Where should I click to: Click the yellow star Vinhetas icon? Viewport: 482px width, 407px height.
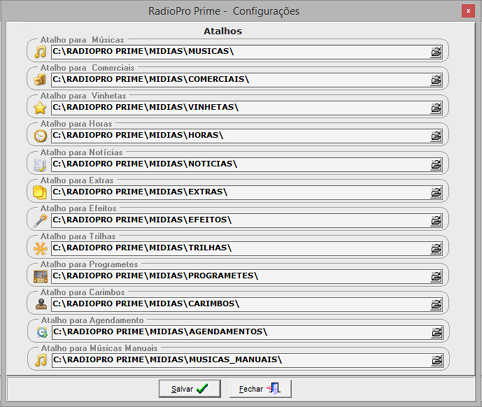[40, 108]
